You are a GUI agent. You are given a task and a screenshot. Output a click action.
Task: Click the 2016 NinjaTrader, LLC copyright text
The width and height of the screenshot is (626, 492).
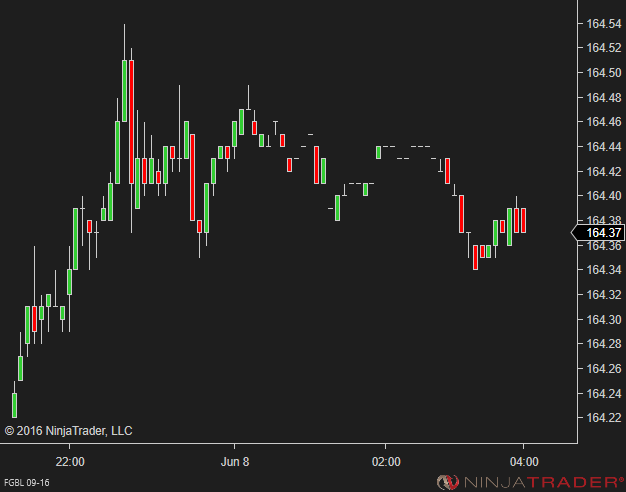point(68,431)
